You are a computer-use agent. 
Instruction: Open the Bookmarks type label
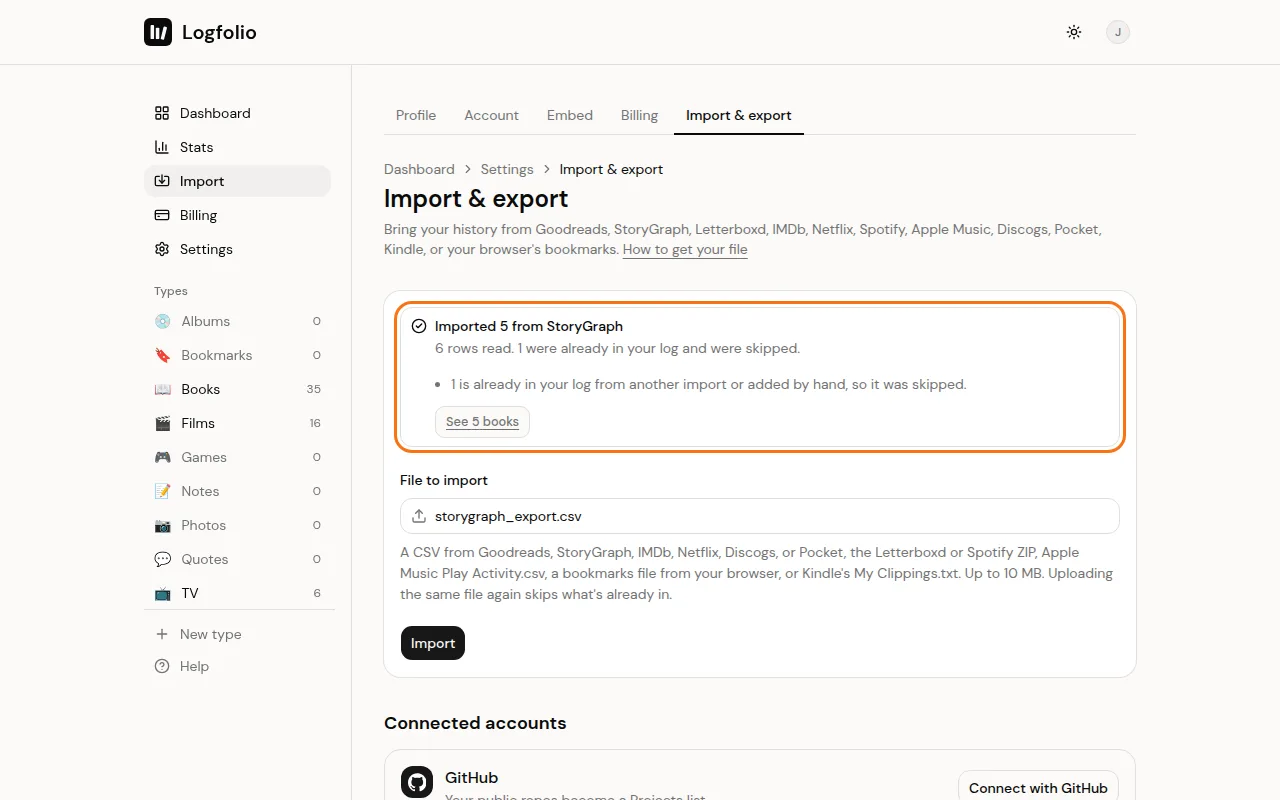(x=217, y=355)
